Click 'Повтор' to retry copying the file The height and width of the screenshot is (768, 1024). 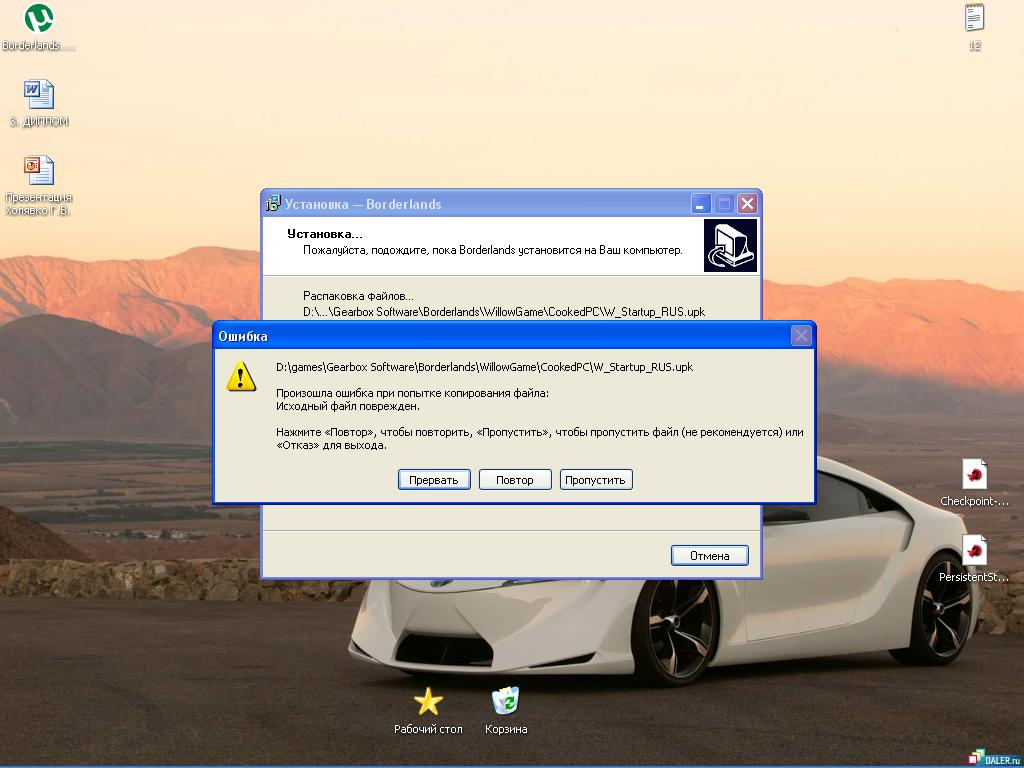click(x=515, y=480)
